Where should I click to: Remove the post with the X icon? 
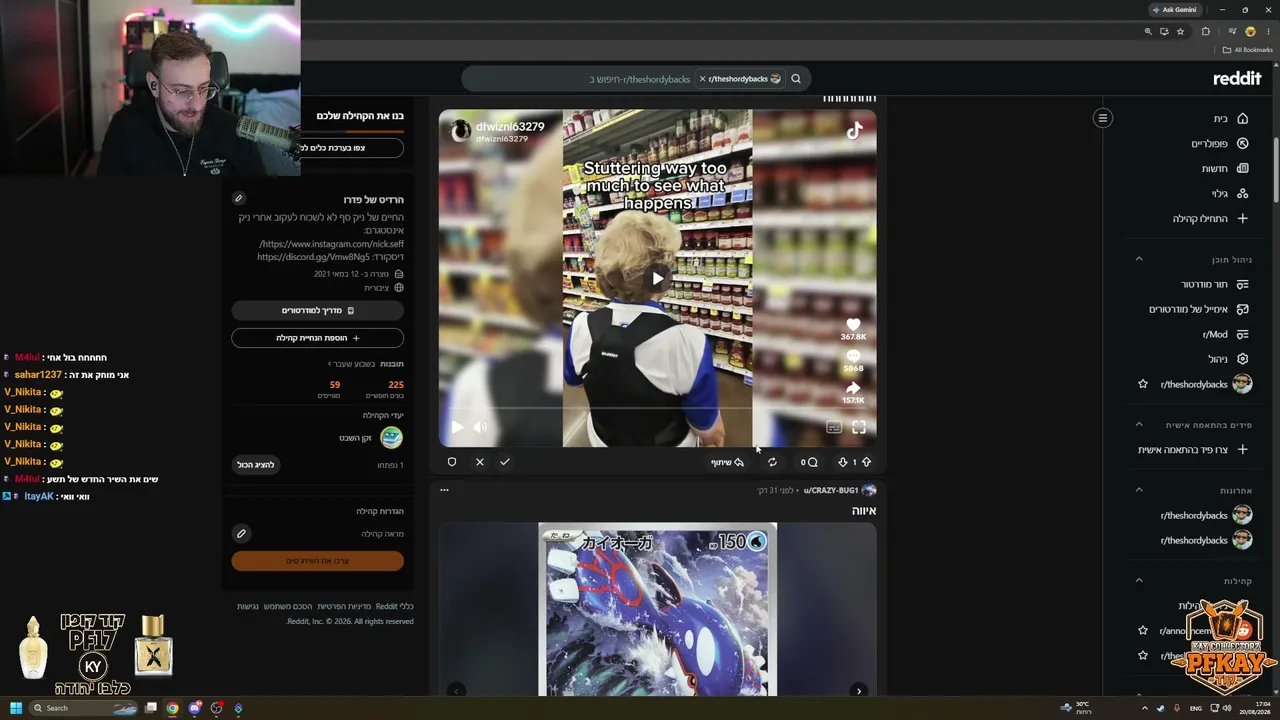pyautogui.click(x=480, y=462)
